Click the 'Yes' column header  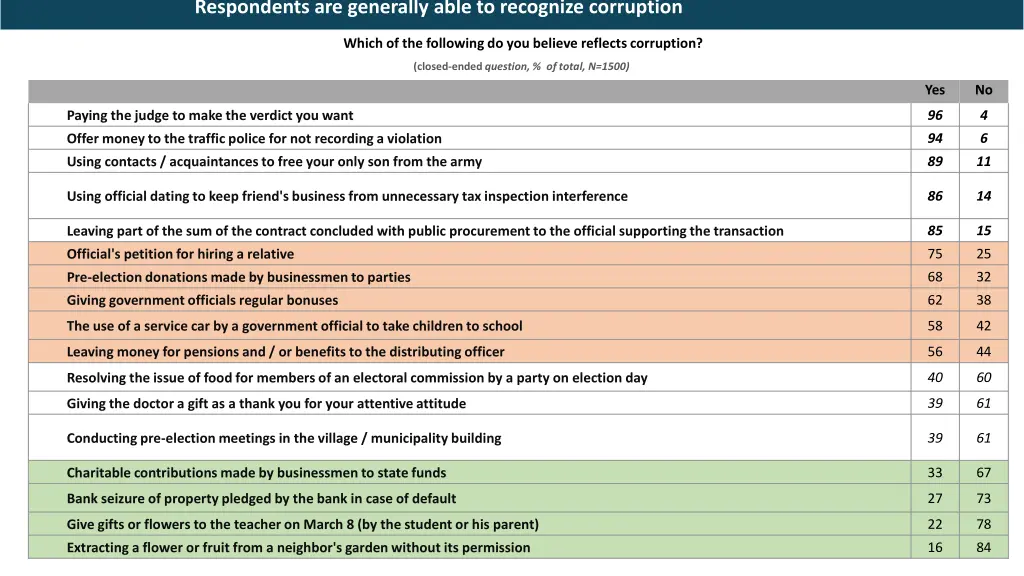pyautogui.click(x=934, y=90)
